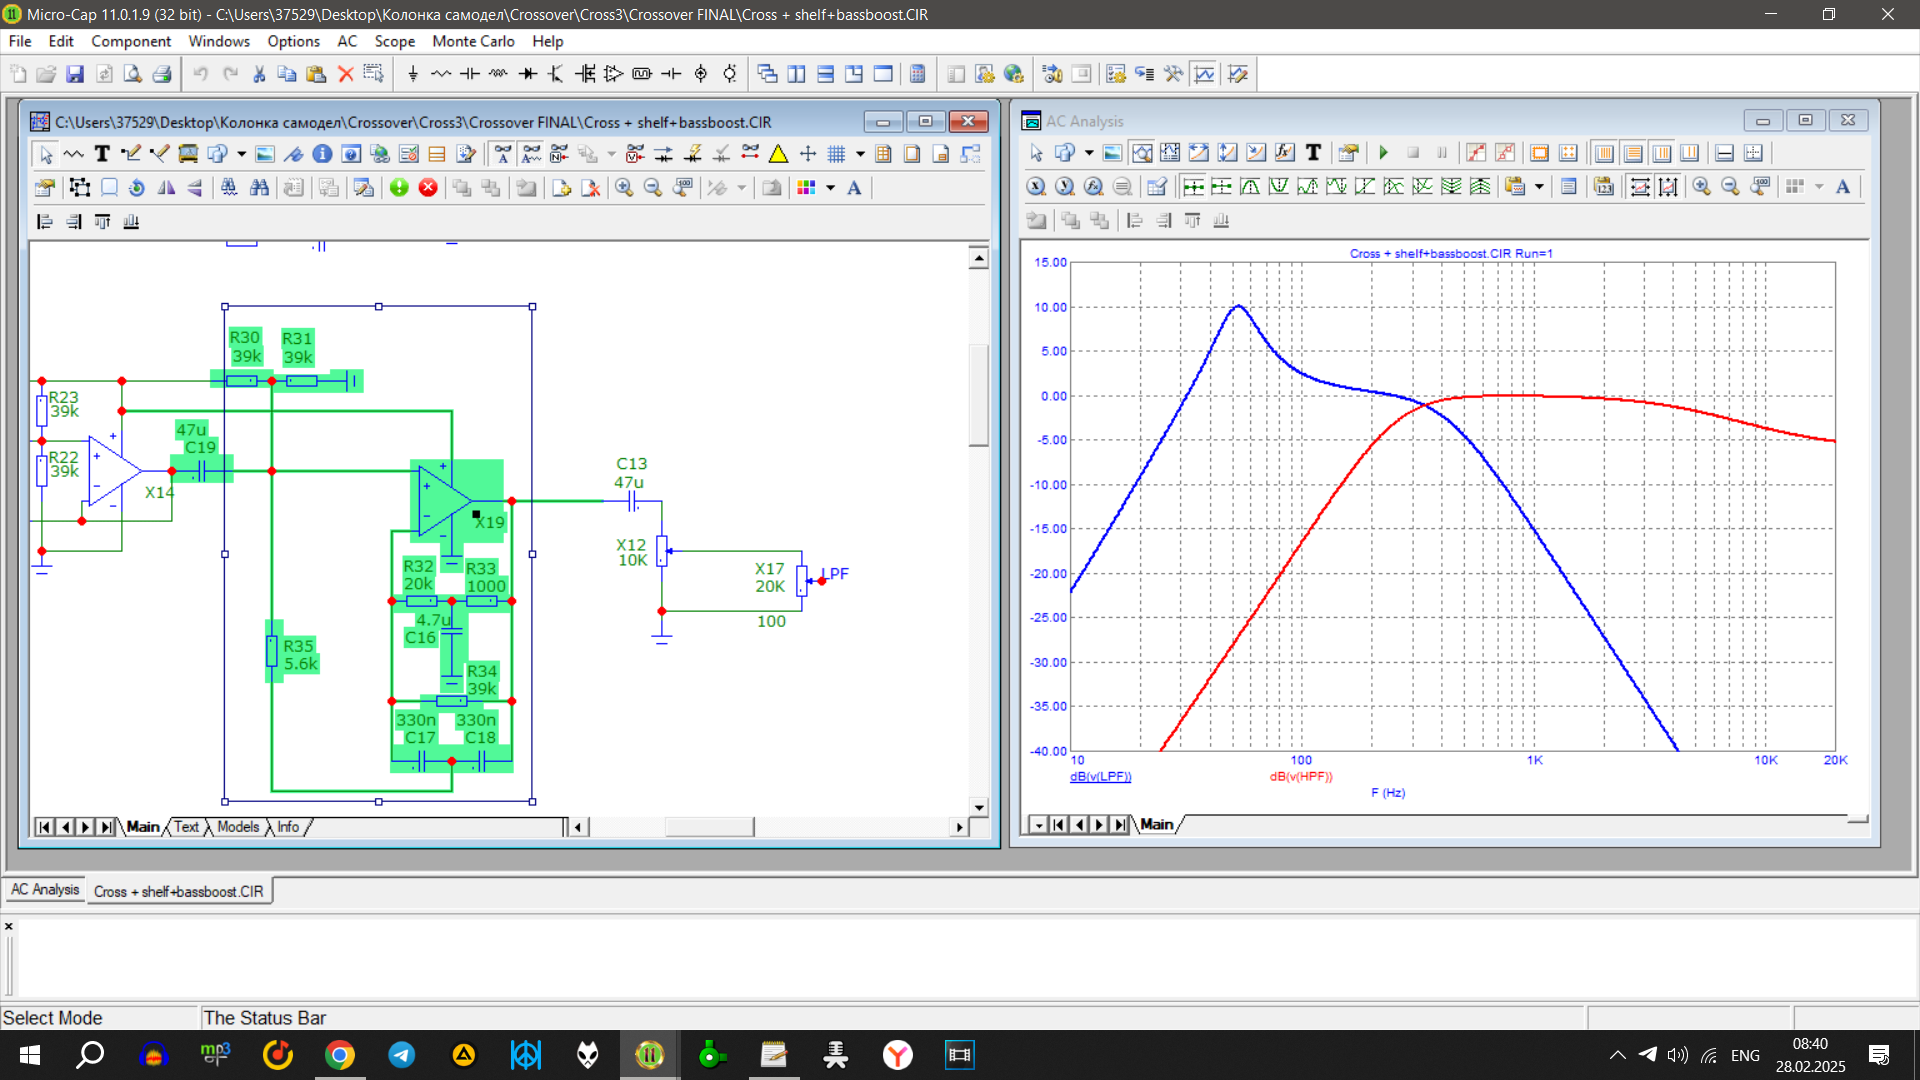The image size is (1920, 1080).
Task: Open dropdown arrow next to schematic shapes icon
Action: pos(241,154)
